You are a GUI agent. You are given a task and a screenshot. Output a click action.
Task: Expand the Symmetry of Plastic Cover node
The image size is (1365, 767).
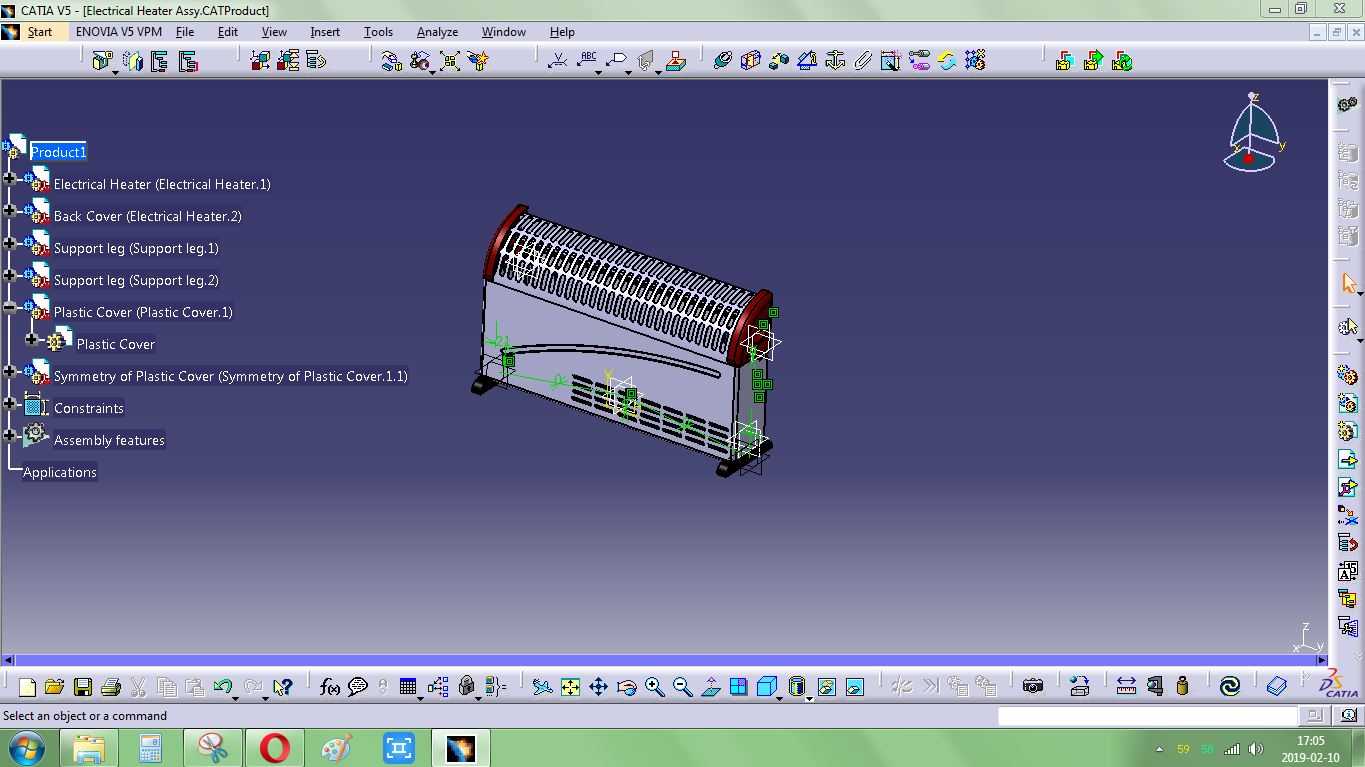tap(10, 371)
